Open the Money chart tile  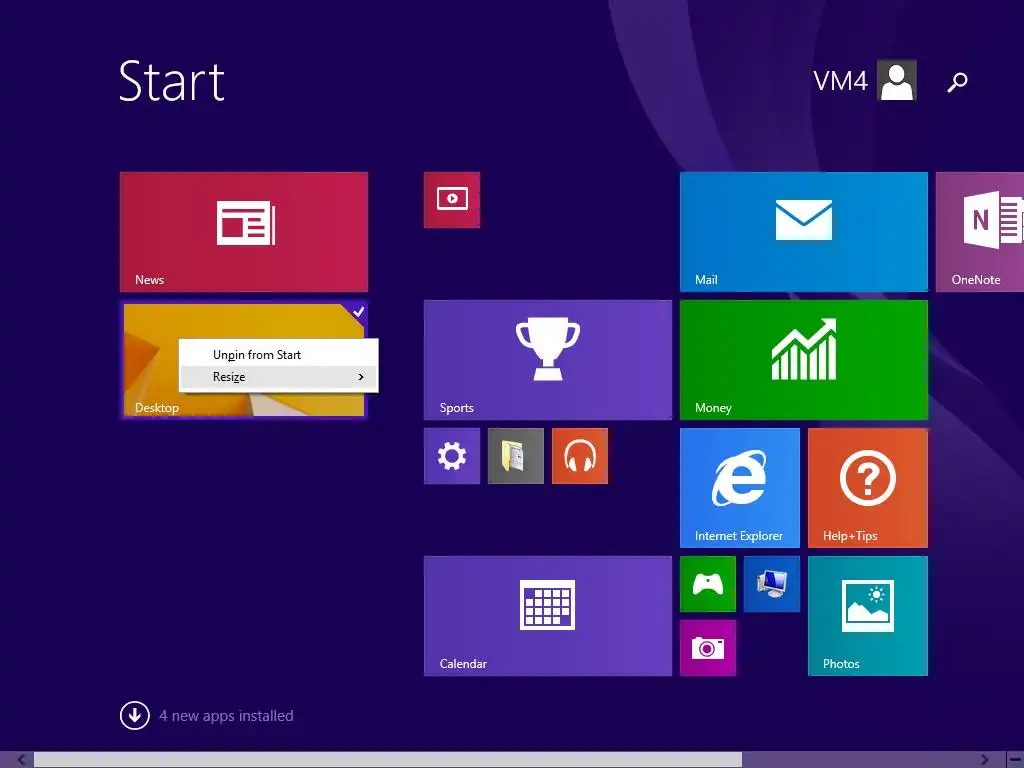803,360
